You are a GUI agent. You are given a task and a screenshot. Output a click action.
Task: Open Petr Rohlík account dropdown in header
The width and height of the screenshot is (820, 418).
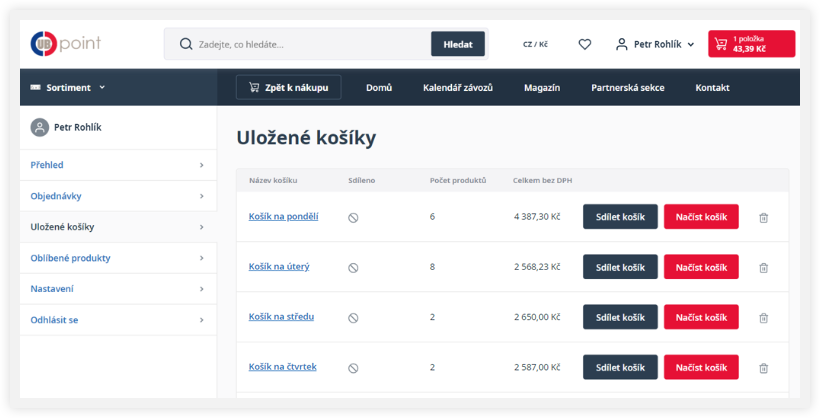[655, 44]
